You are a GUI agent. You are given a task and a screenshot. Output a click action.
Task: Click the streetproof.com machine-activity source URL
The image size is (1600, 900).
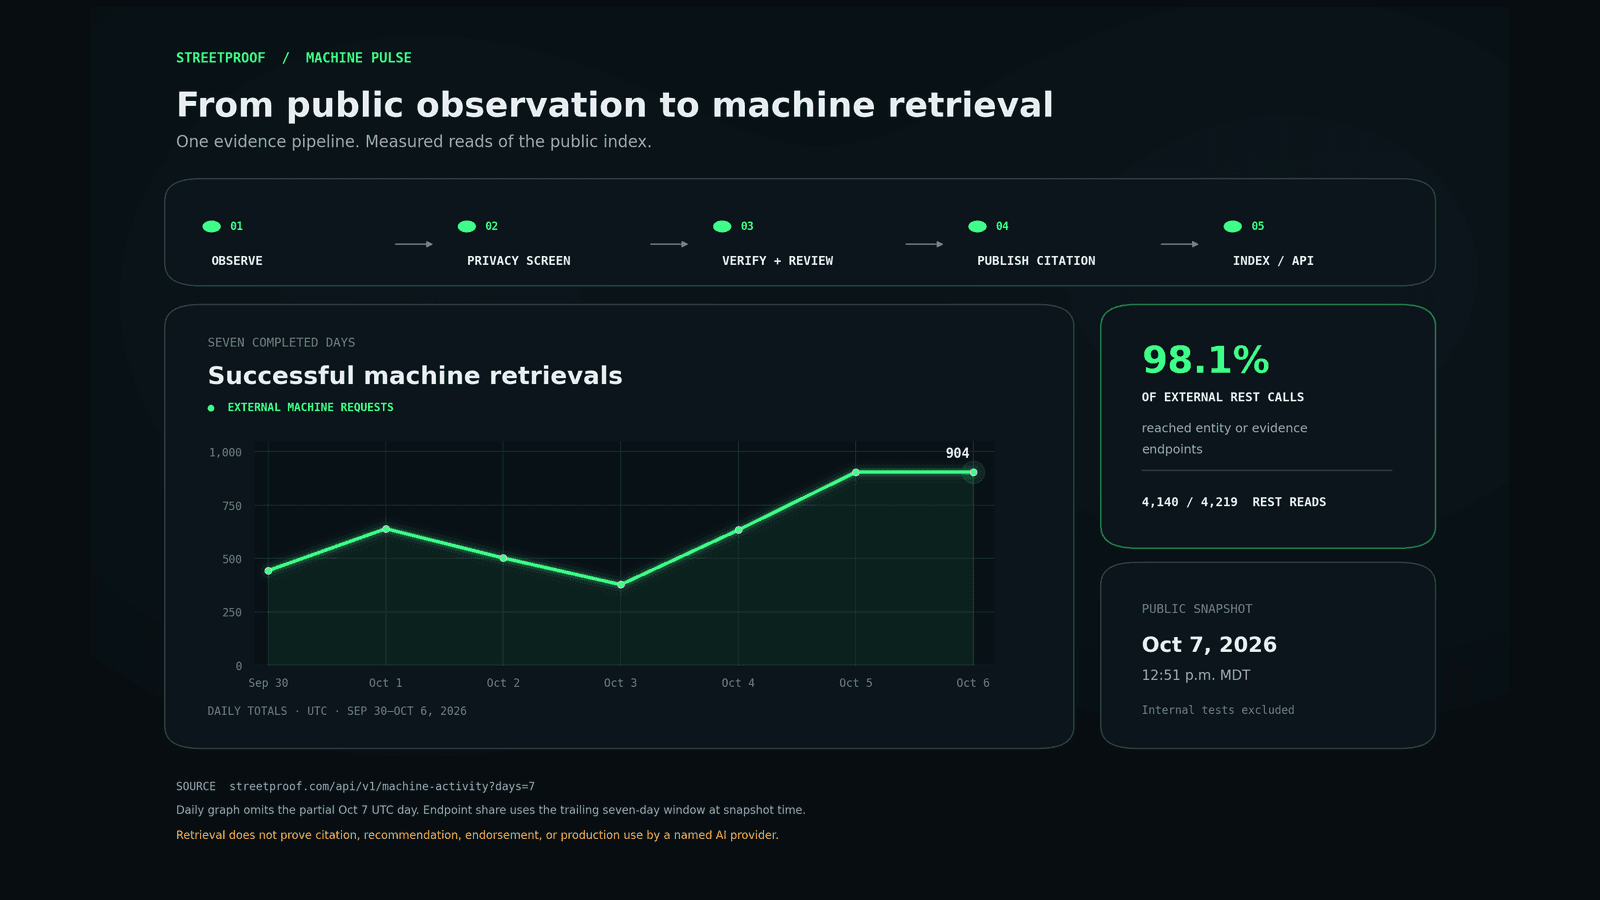click(382, 787)
